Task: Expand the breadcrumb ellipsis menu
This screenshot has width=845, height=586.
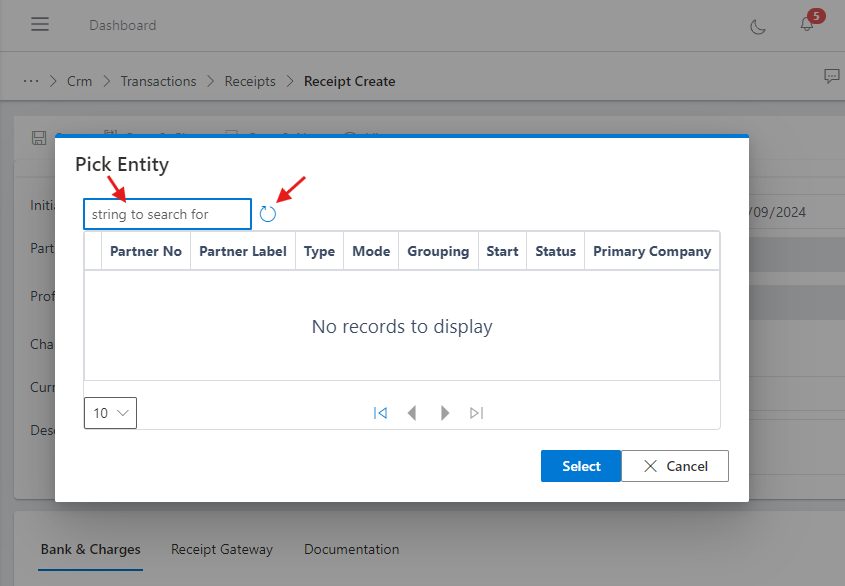Action: coord(31,81)
